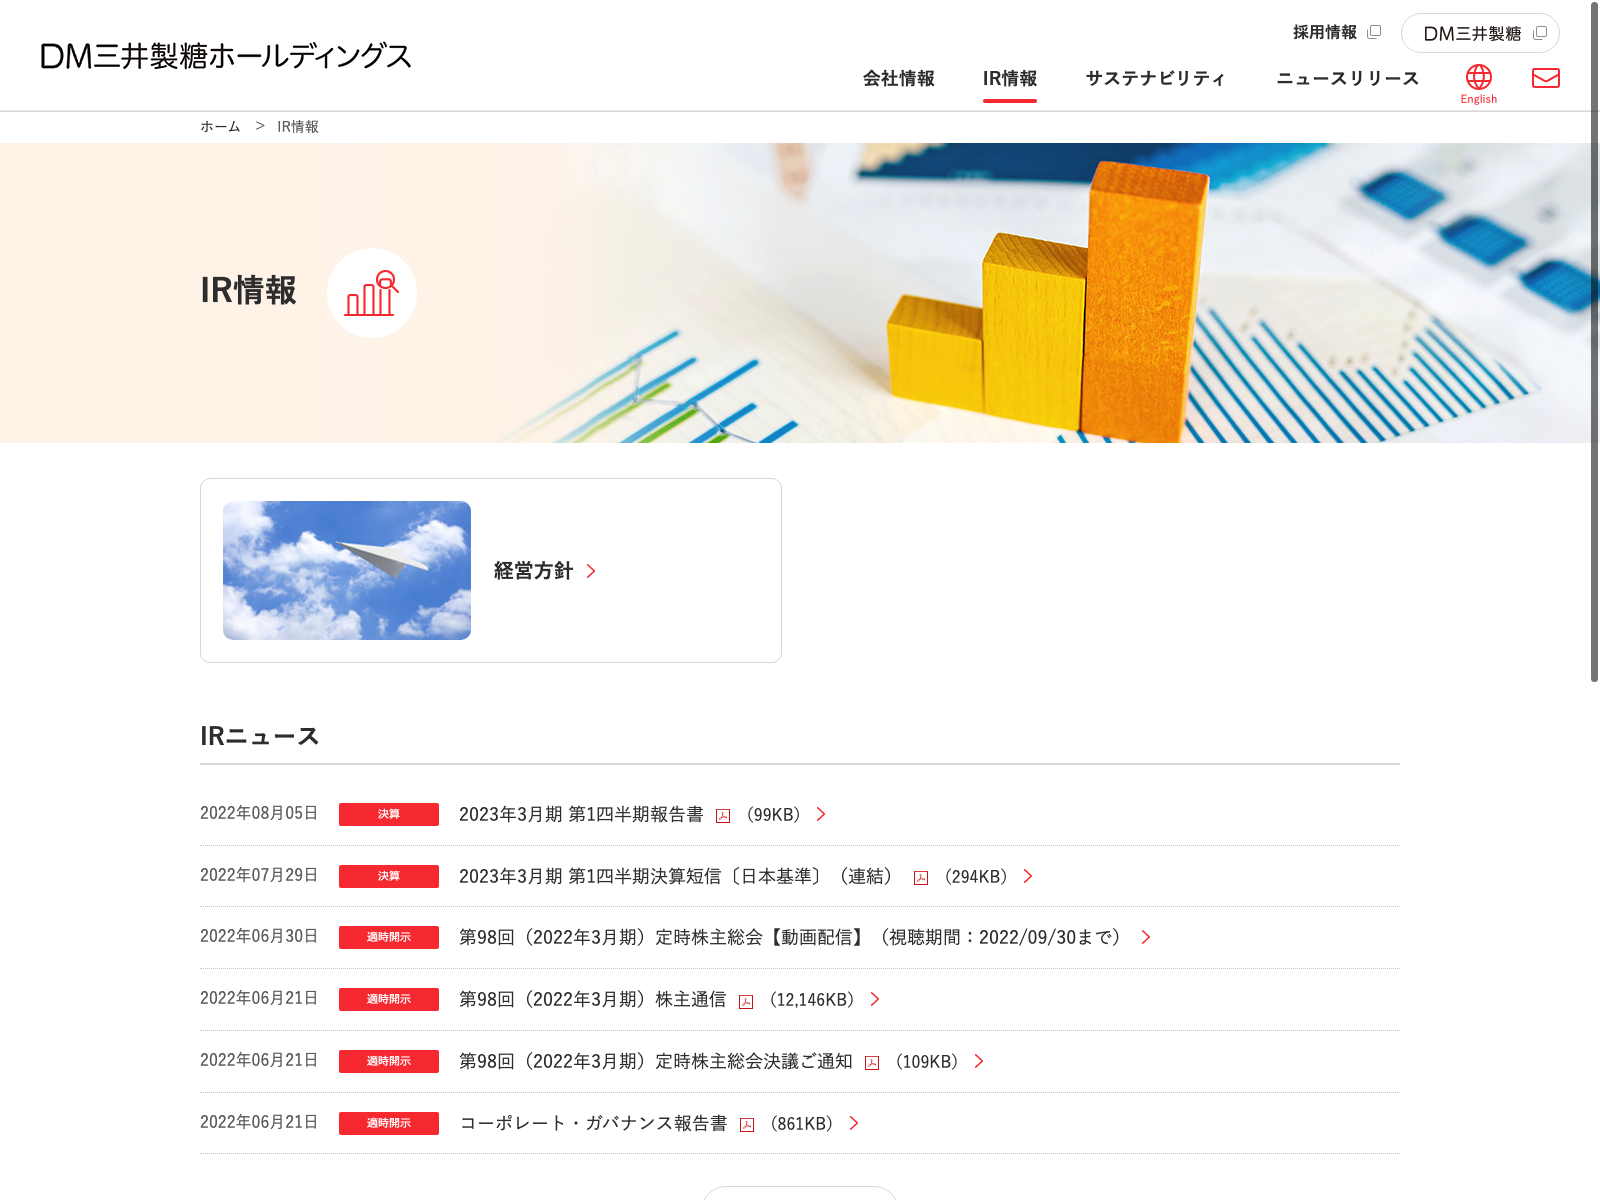1600x1200 pixels.
Task: Click the DM三井製糖 button at top right
Action: click(1479, 33)
